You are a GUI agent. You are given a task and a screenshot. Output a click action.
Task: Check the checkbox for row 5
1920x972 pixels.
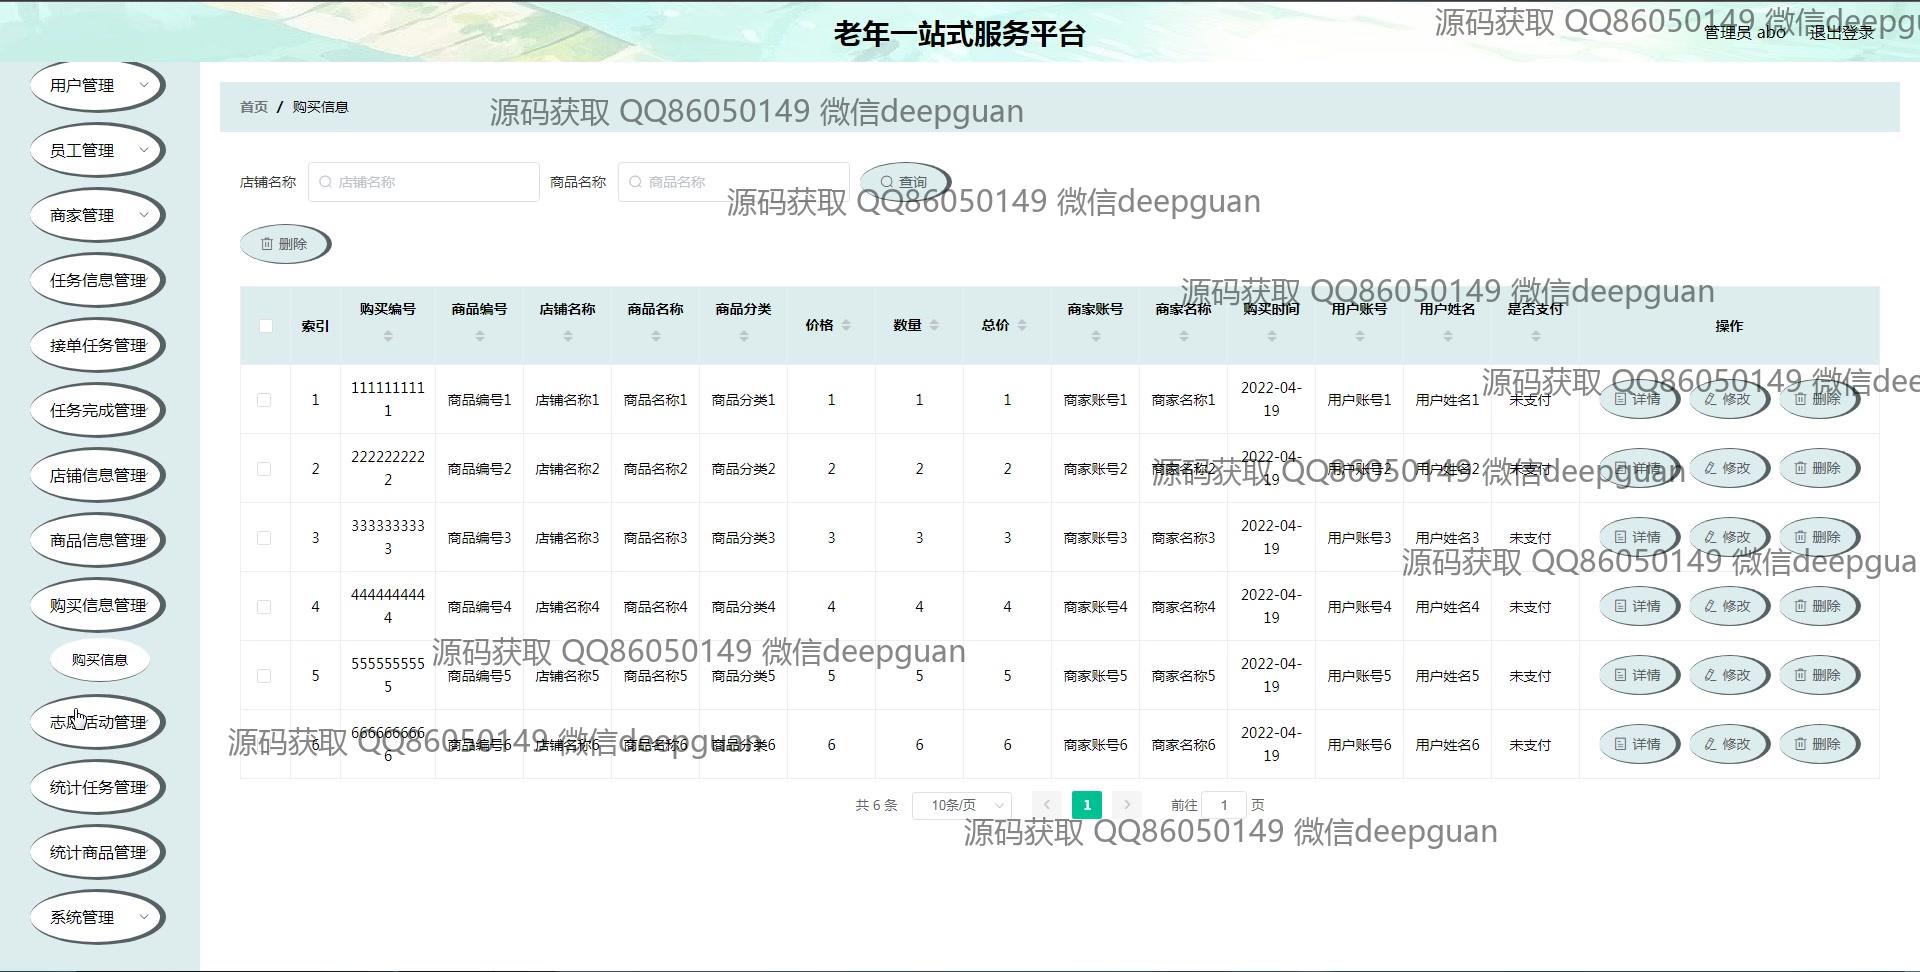point(264,676)
